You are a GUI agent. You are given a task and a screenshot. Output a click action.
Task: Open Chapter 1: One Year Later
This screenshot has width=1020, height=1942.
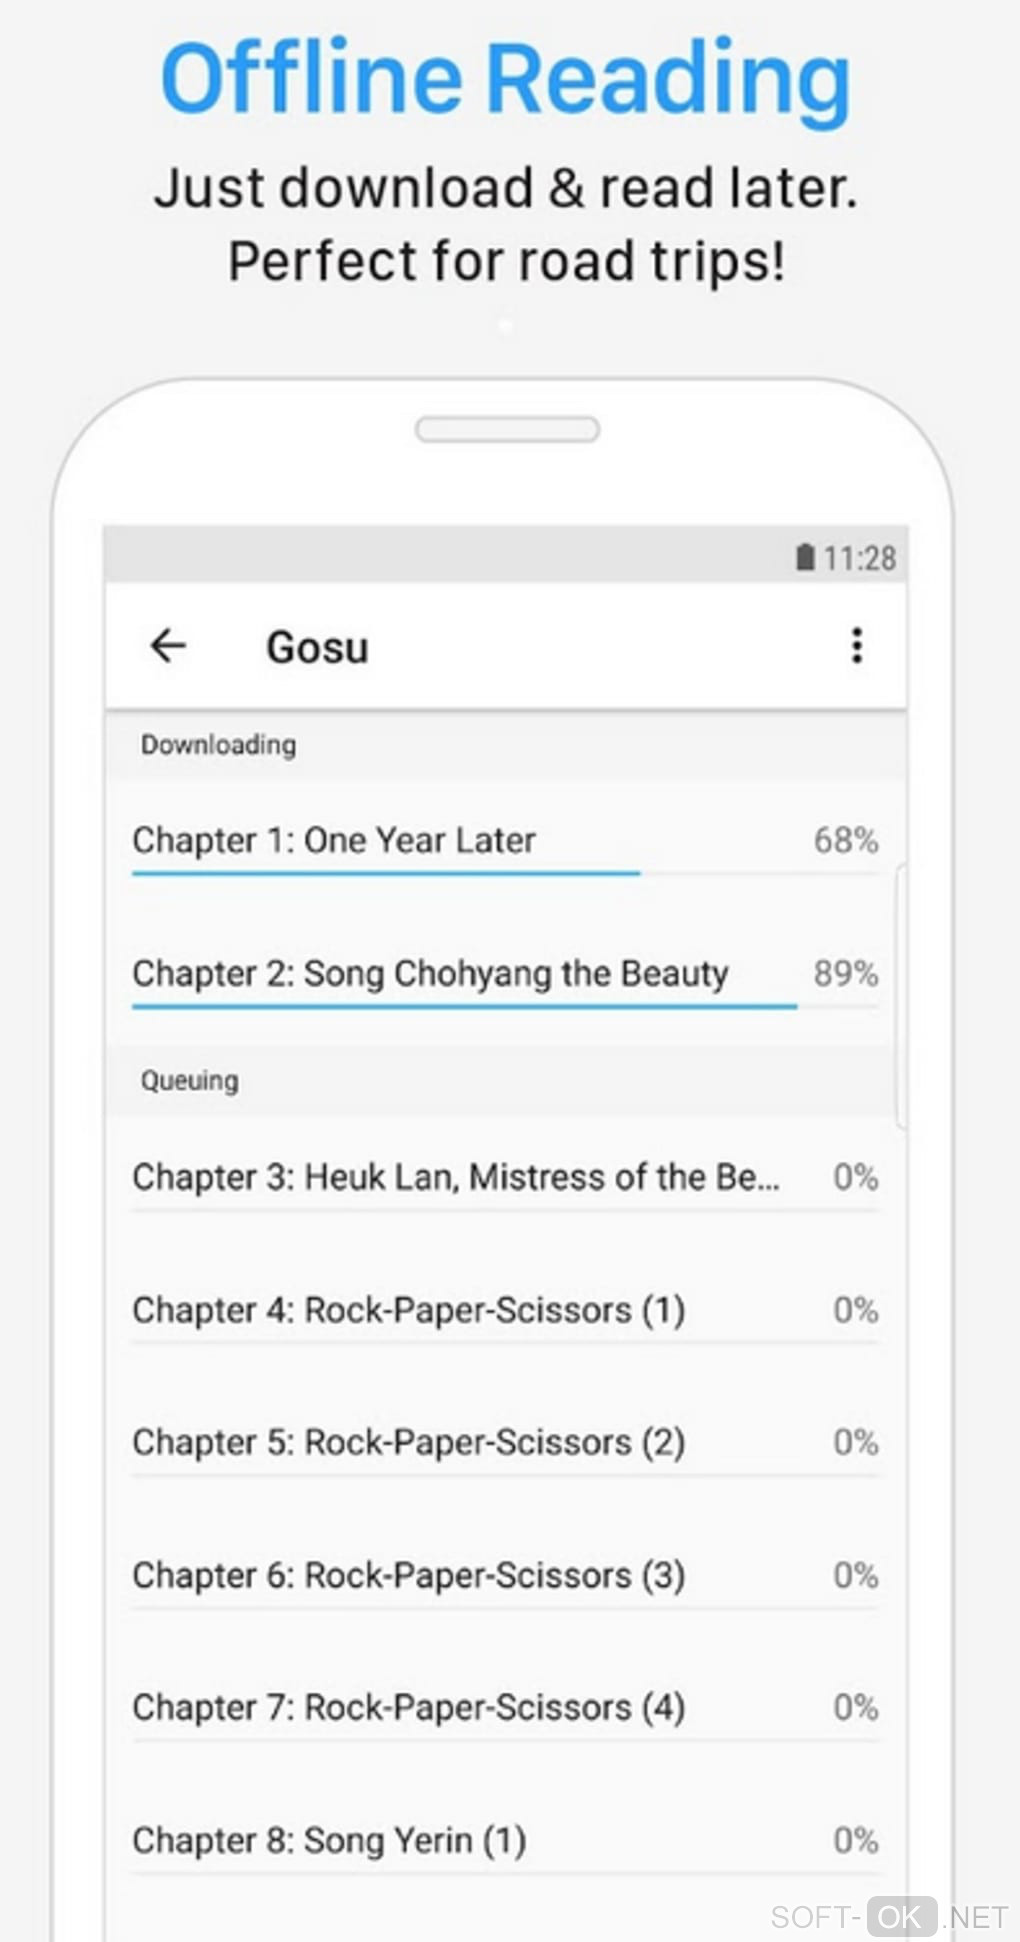(334, 840)
